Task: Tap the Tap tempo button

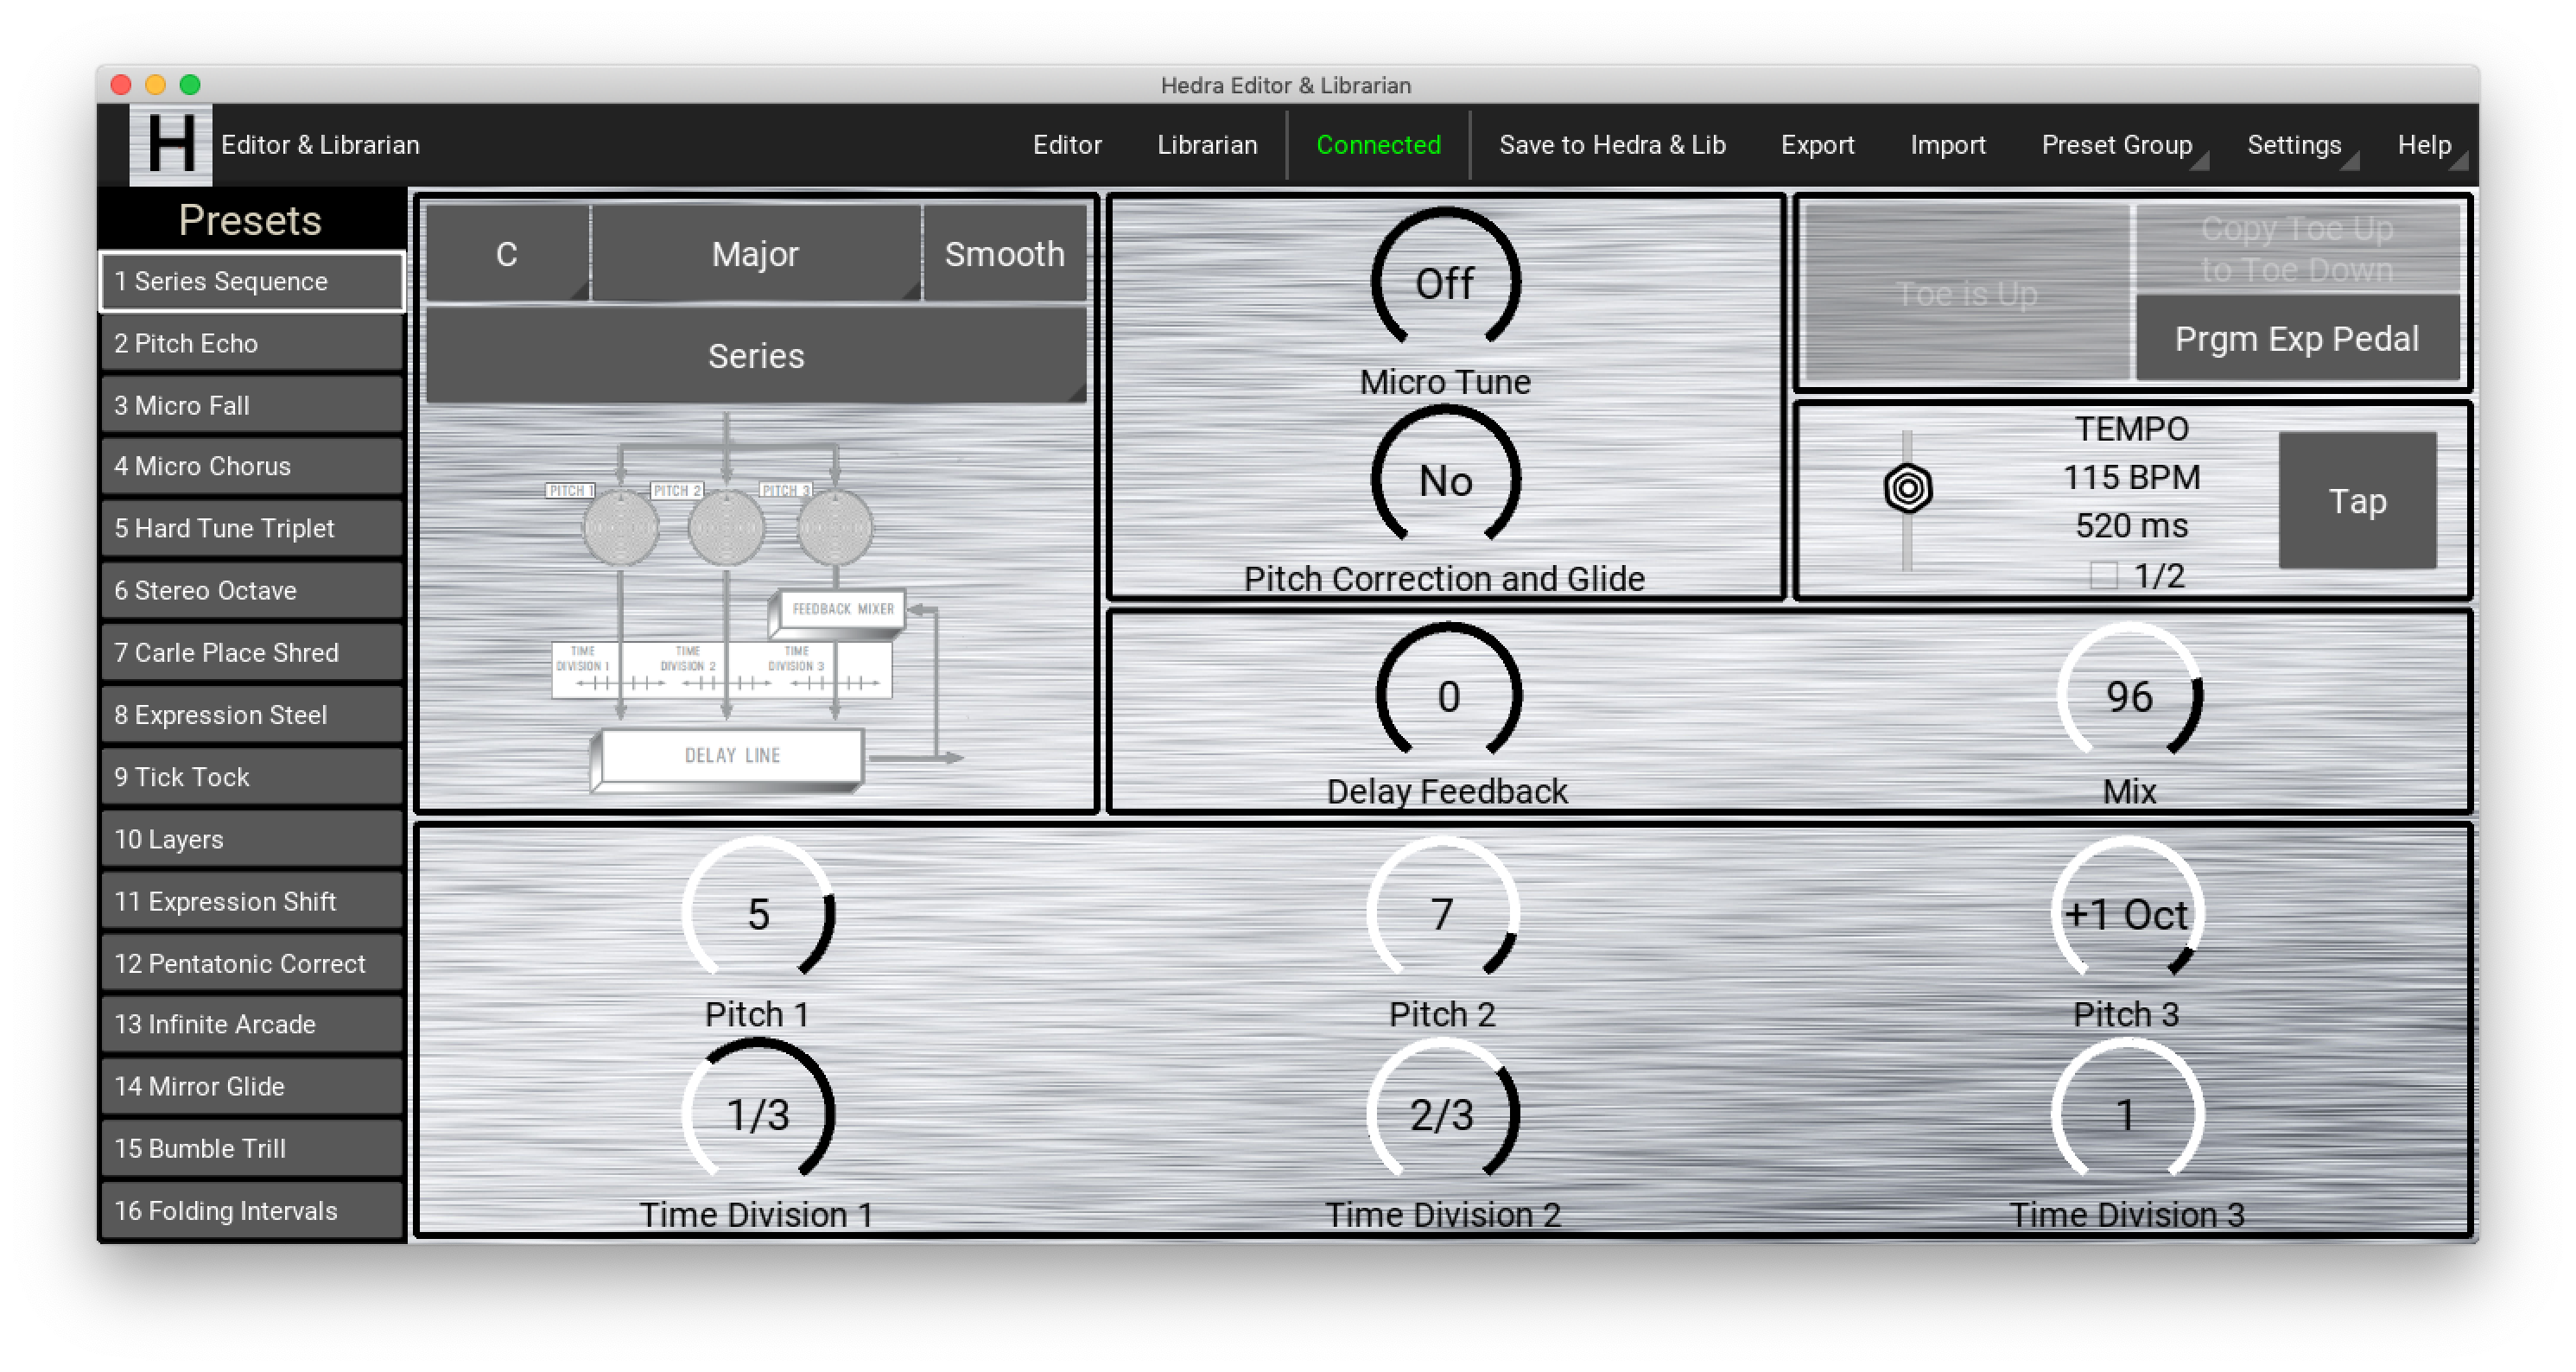Action: [2357, 501]
